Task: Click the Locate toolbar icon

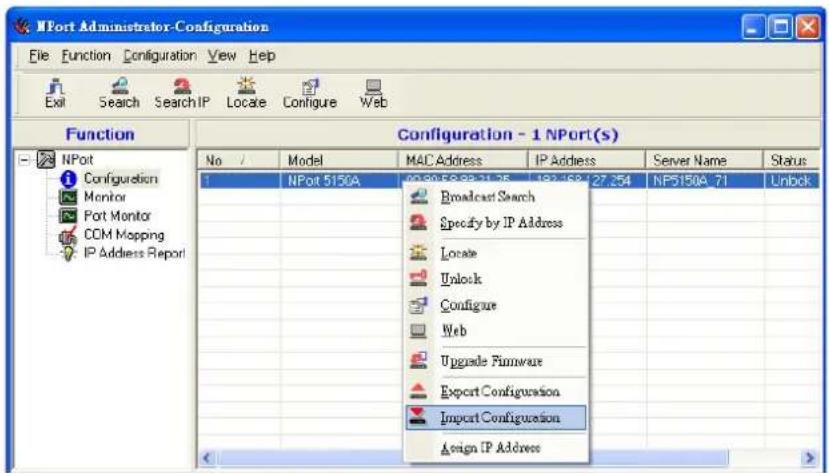Action: pyautogui.click(x=246, y=86)
